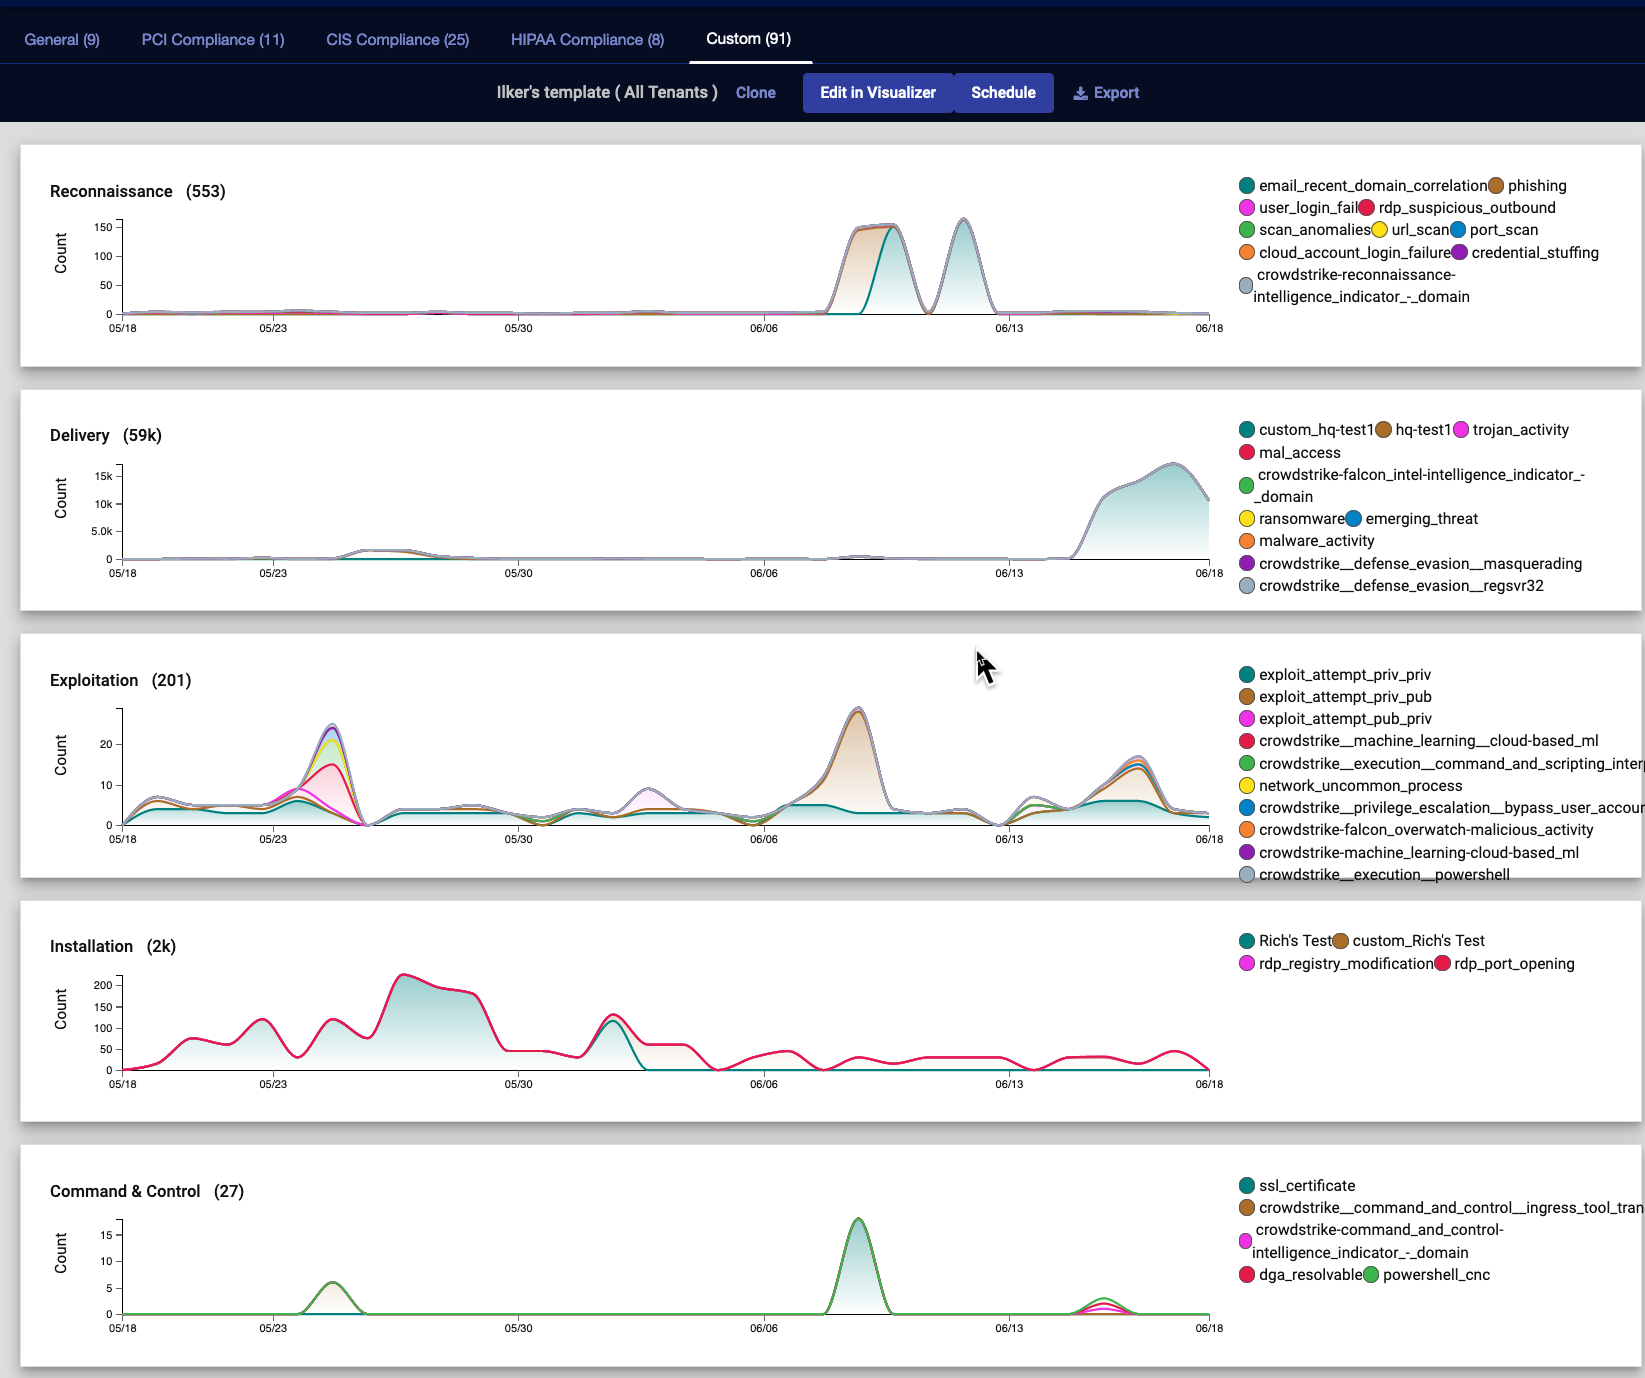The width and height of the screenshot is (1645, 1378).
Task: Open the HIPAA Compliance tab
Action: tap(587, 39)
